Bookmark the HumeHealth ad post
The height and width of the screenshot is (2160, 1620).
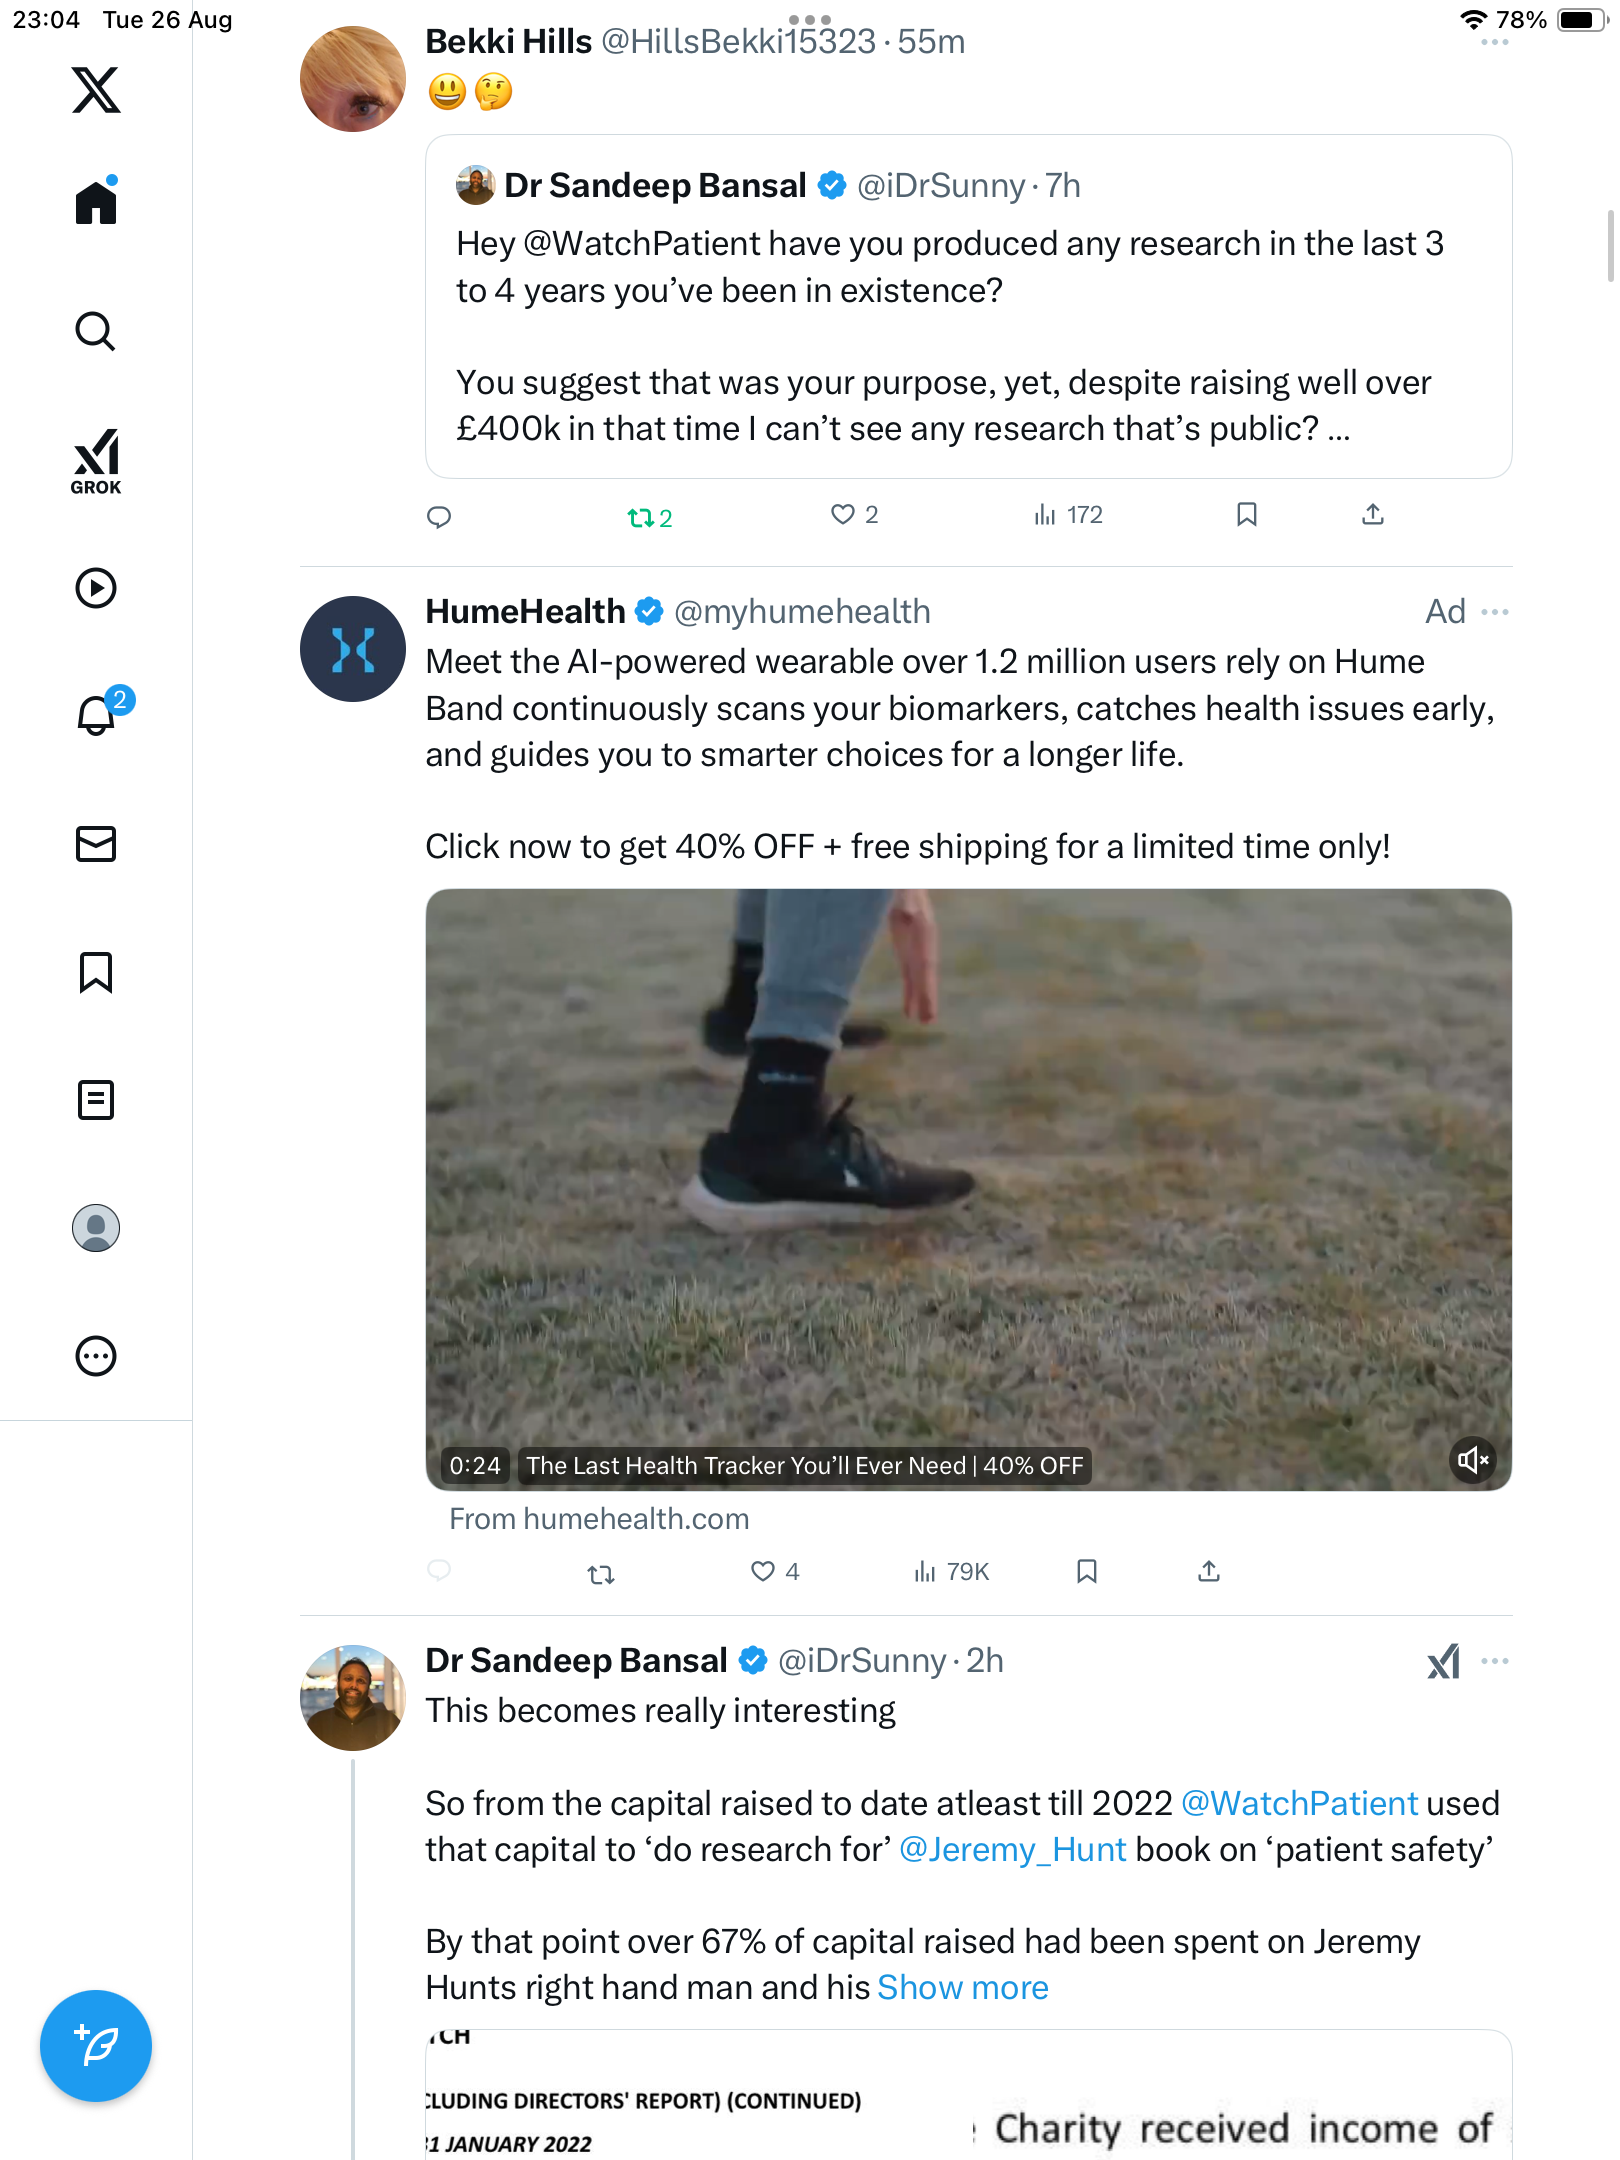tap(1087, 1572)
